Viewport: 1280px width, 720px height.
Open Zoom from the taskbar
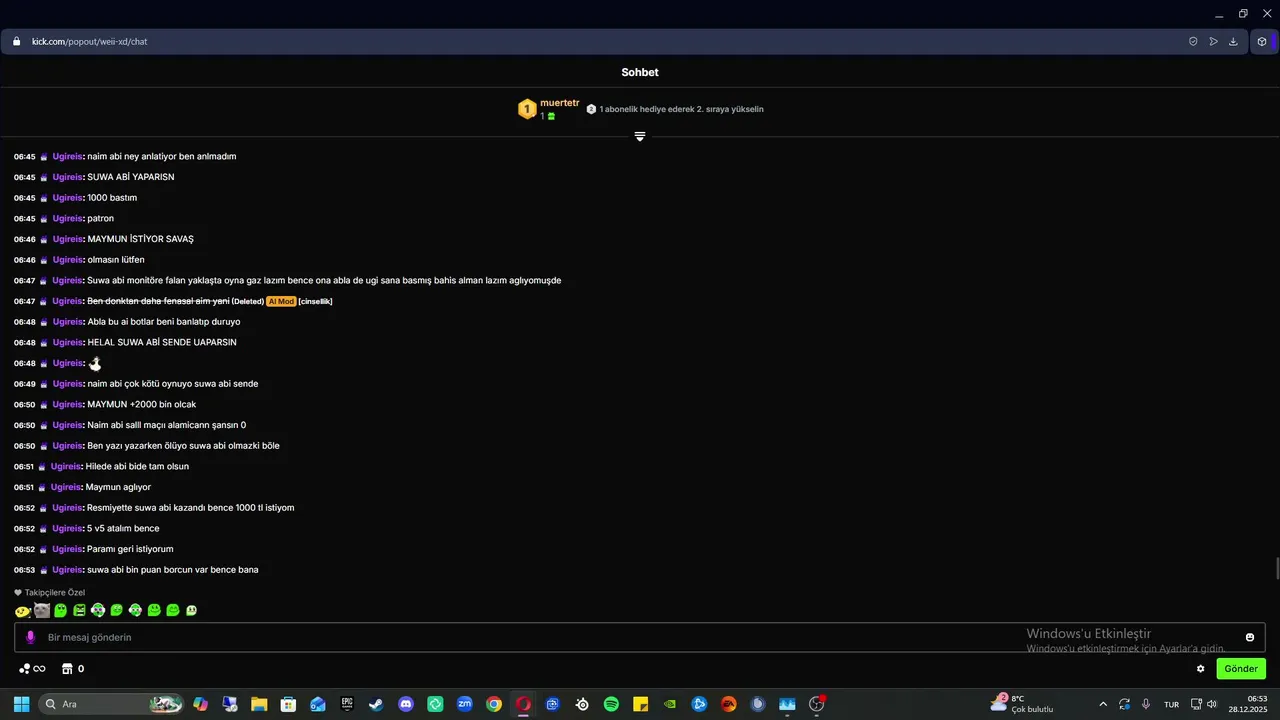[464, 704]
